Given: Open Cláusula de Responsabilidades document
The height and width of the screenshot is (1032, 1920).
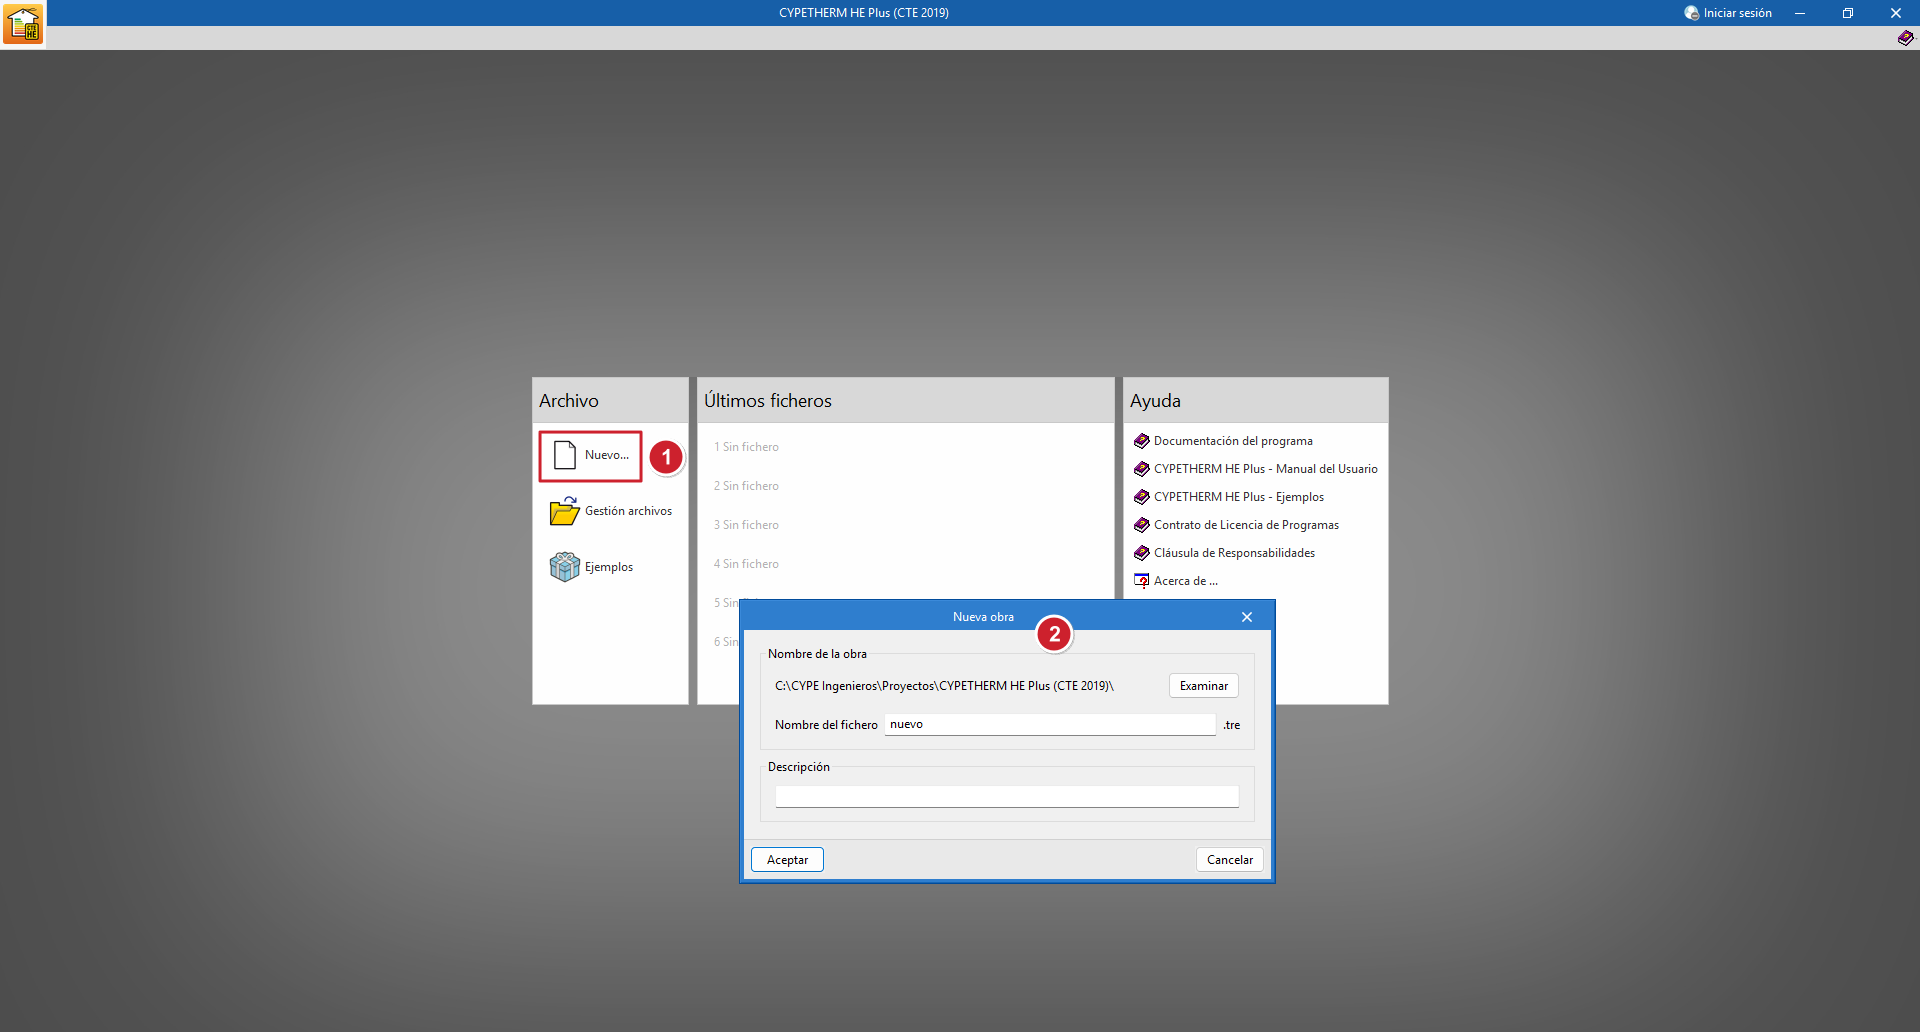Looking at the screenshot, I should point(1233,553).
